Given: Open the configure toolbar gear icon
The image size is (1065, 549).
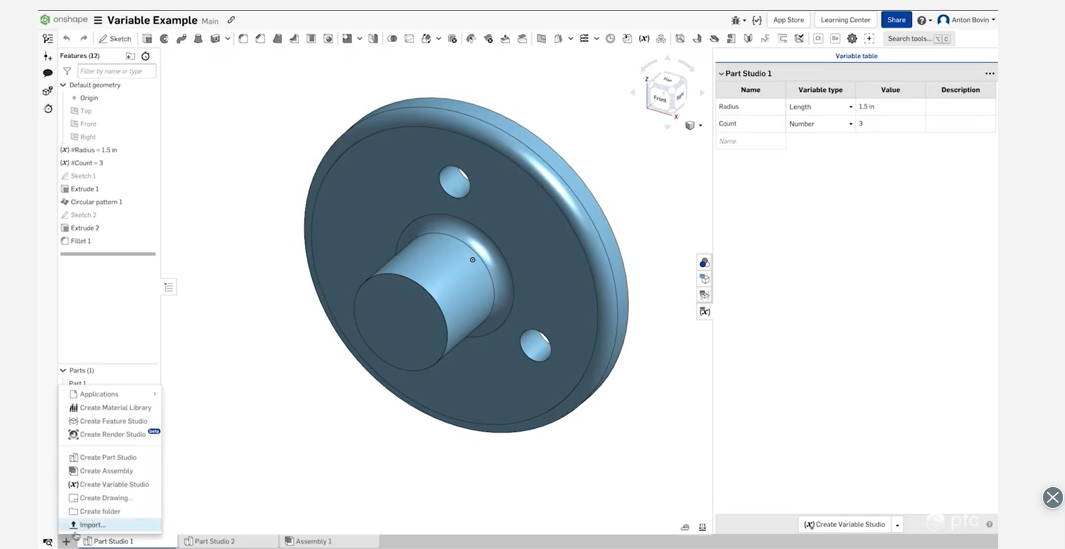Looking at the screenshot, I should pos(852,39).
